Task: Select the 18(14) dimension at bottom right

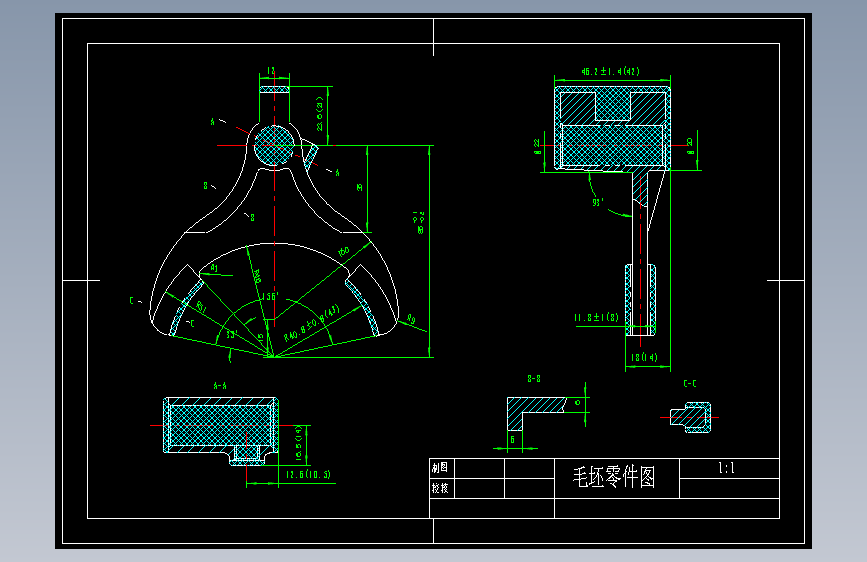Action: pyautogui.click(x=644, y=357)
